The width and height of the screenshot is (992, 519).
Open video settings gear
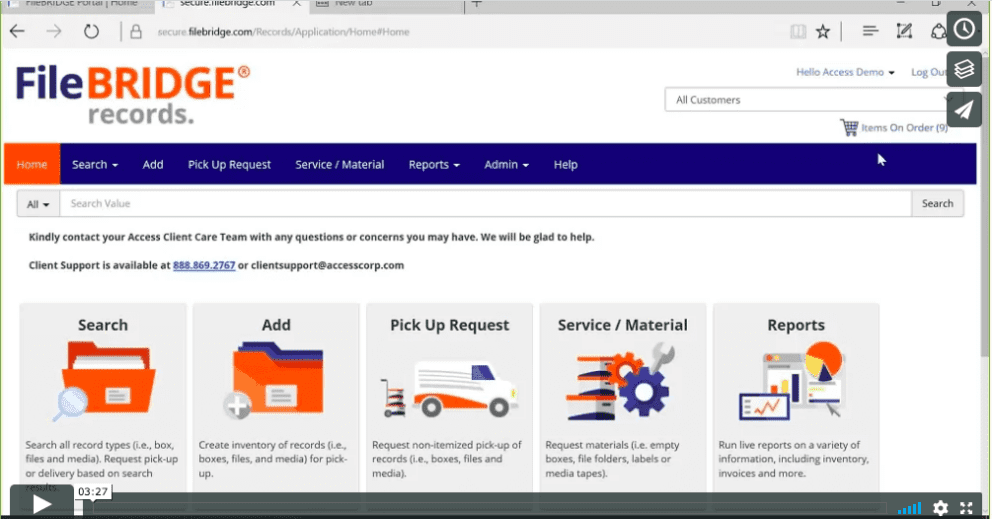[x=940, y=508]
